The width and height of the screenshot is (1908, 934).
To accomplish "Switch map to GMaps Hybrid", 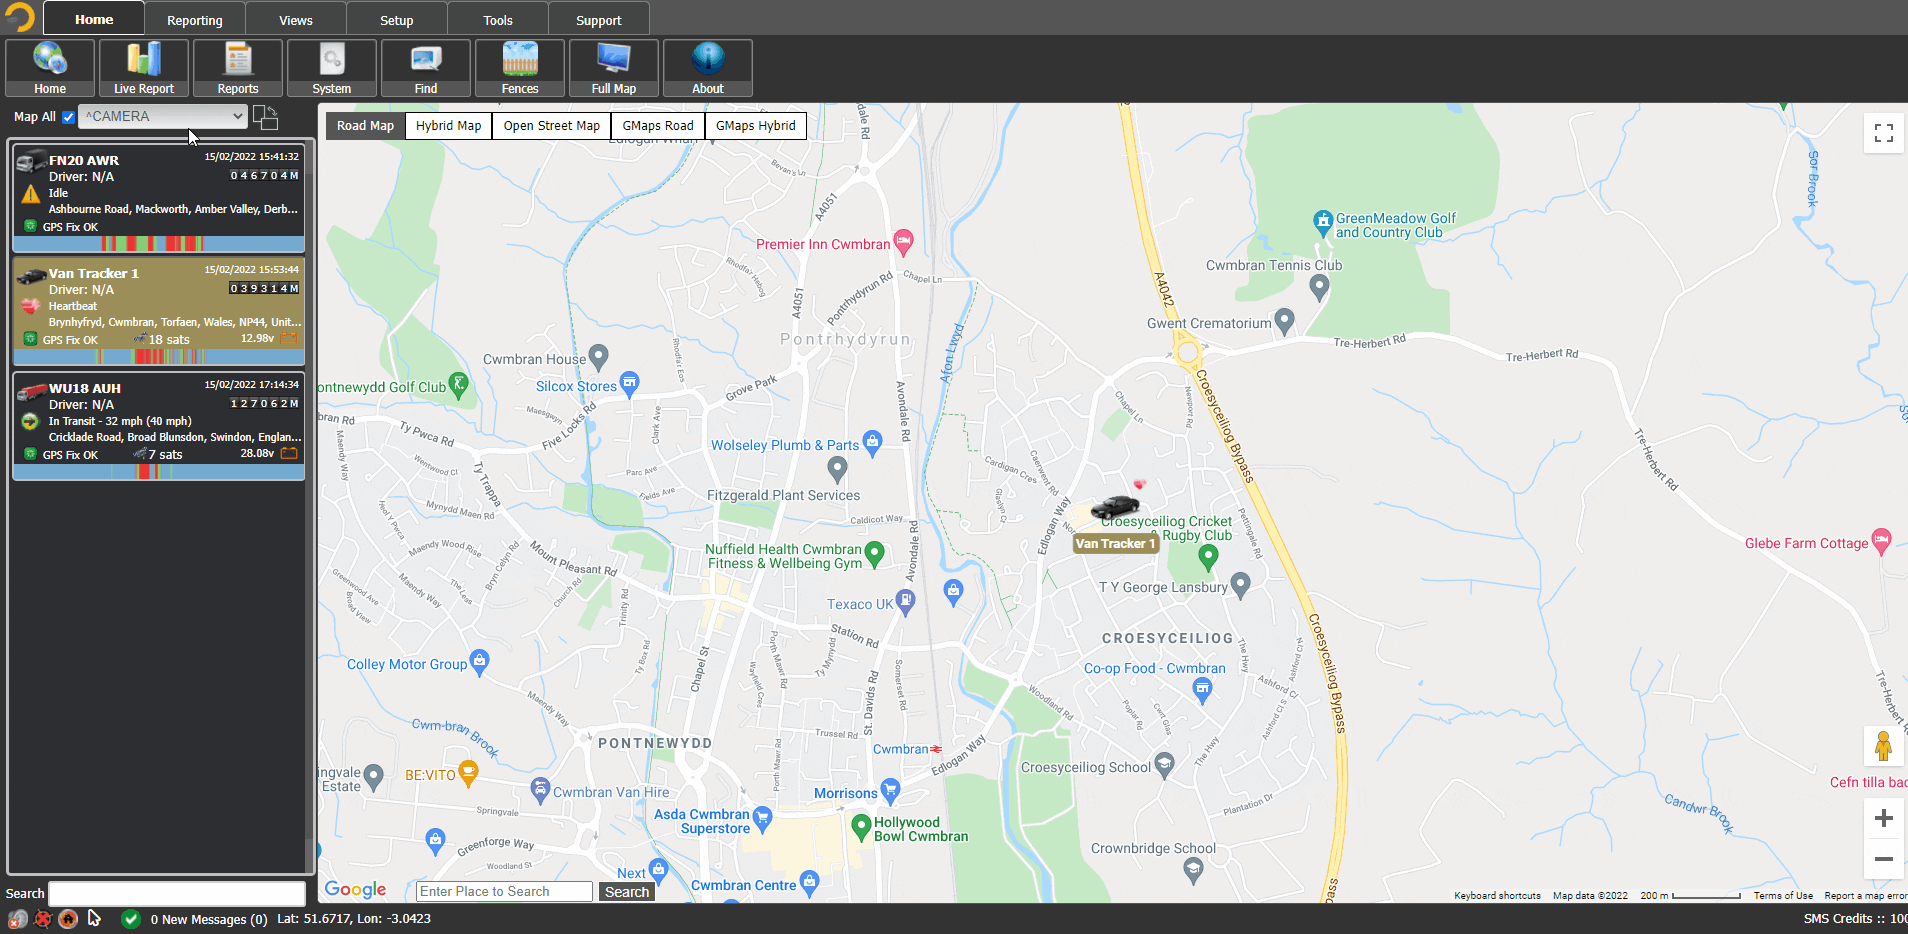I will click(756, 126).
